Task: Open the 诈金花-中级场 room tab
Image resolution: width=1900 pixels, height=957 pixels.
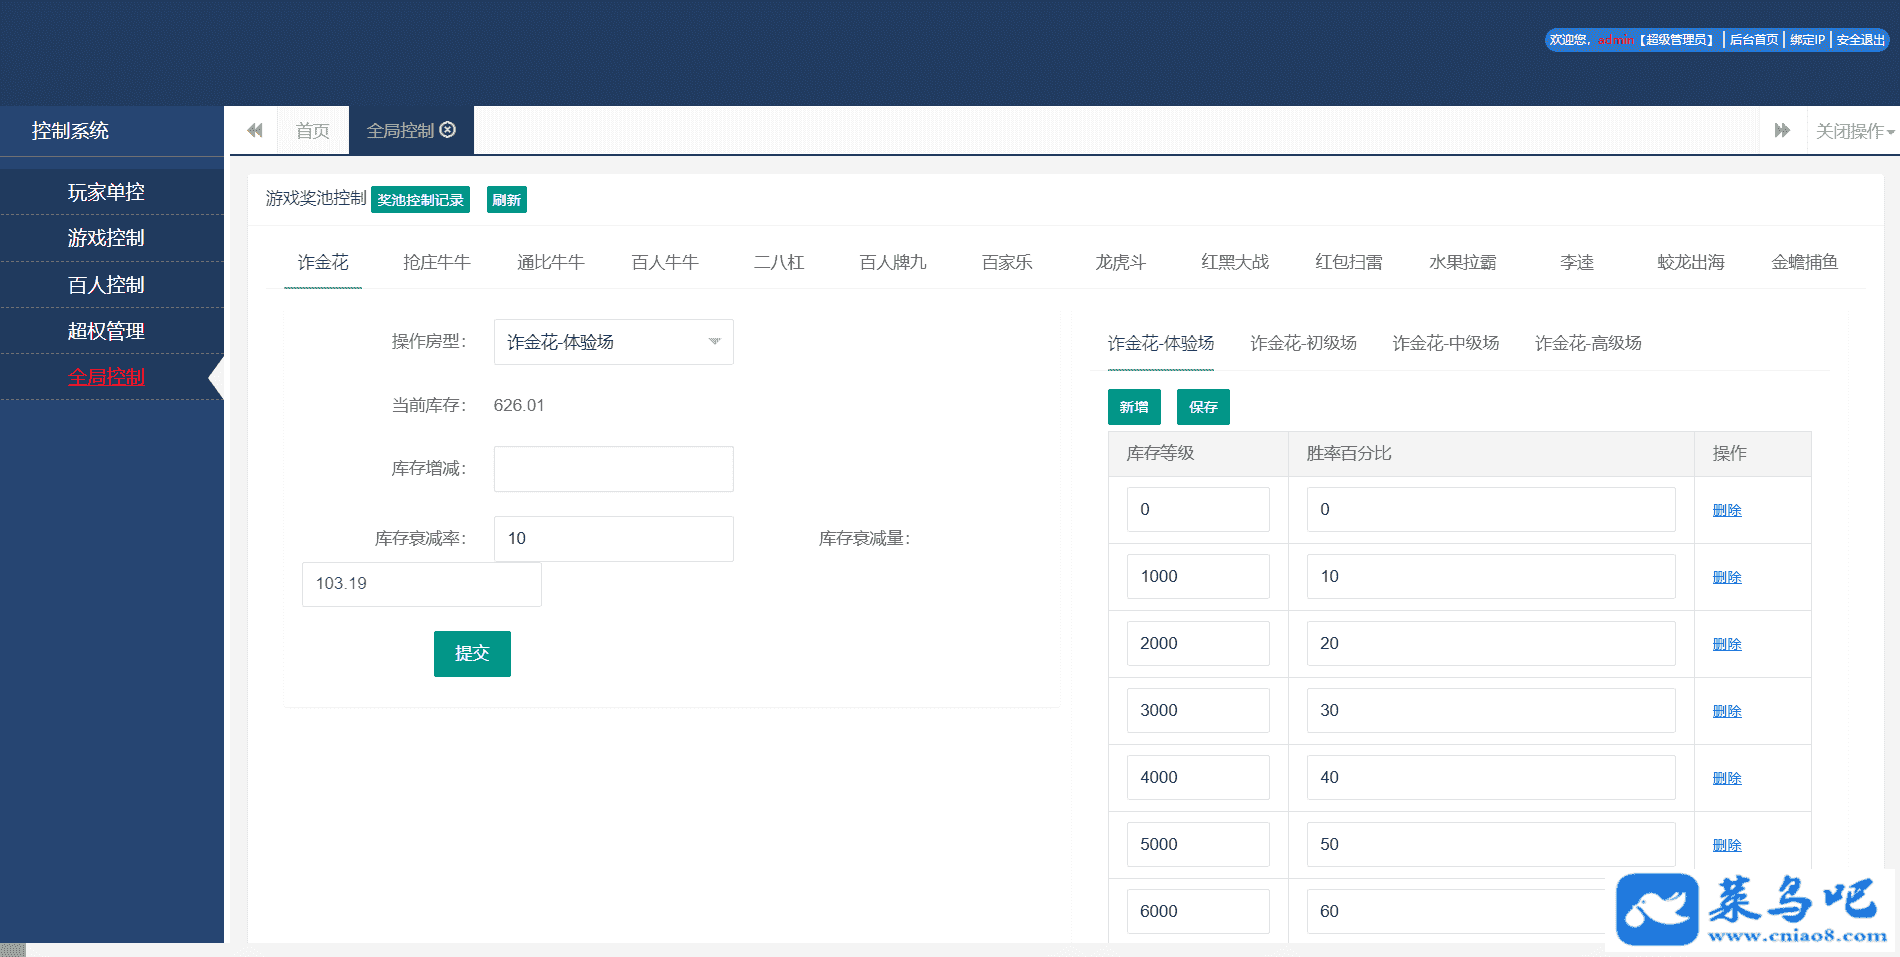Action: pyautogui.click(x=1445, y=343)
